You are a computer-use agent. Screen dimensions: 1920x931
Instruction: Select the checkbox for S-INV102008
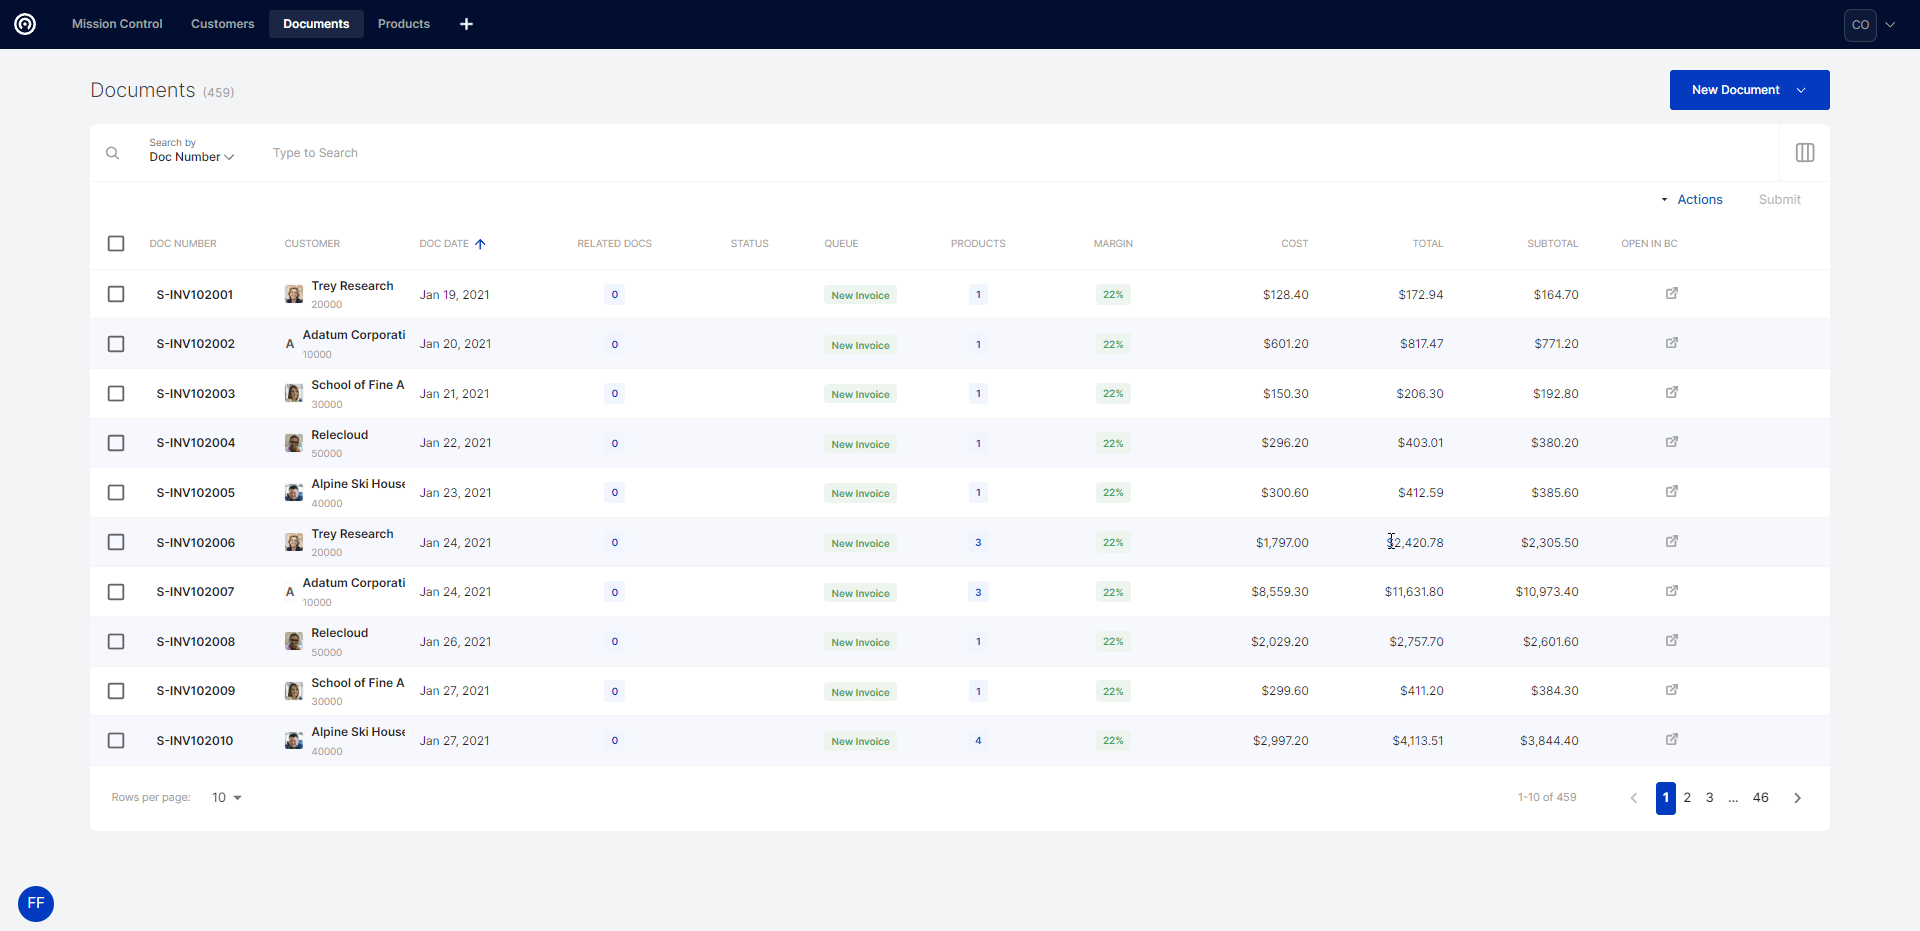116,642
